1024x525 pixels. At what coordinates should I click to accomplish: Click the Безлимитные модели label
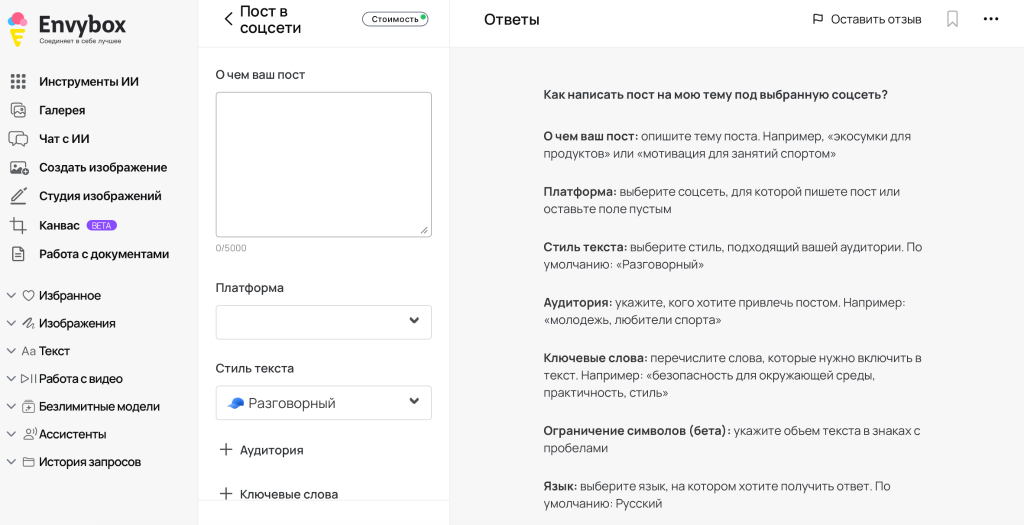[x=99, y=406]
